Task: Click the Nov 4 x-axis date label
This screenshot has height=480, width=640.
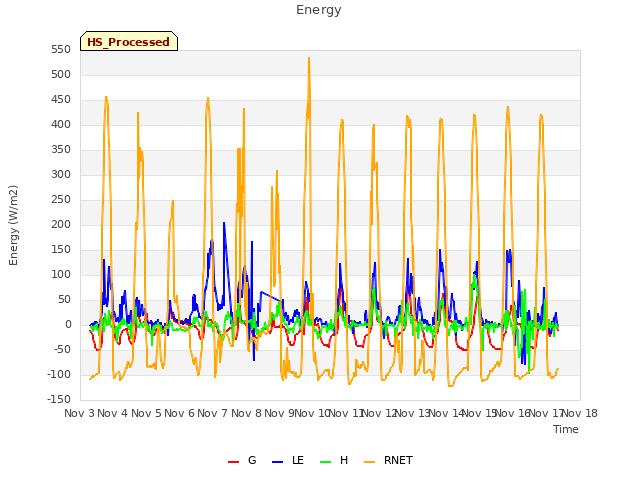Action: pyautogui.click(x=113, y=413)
